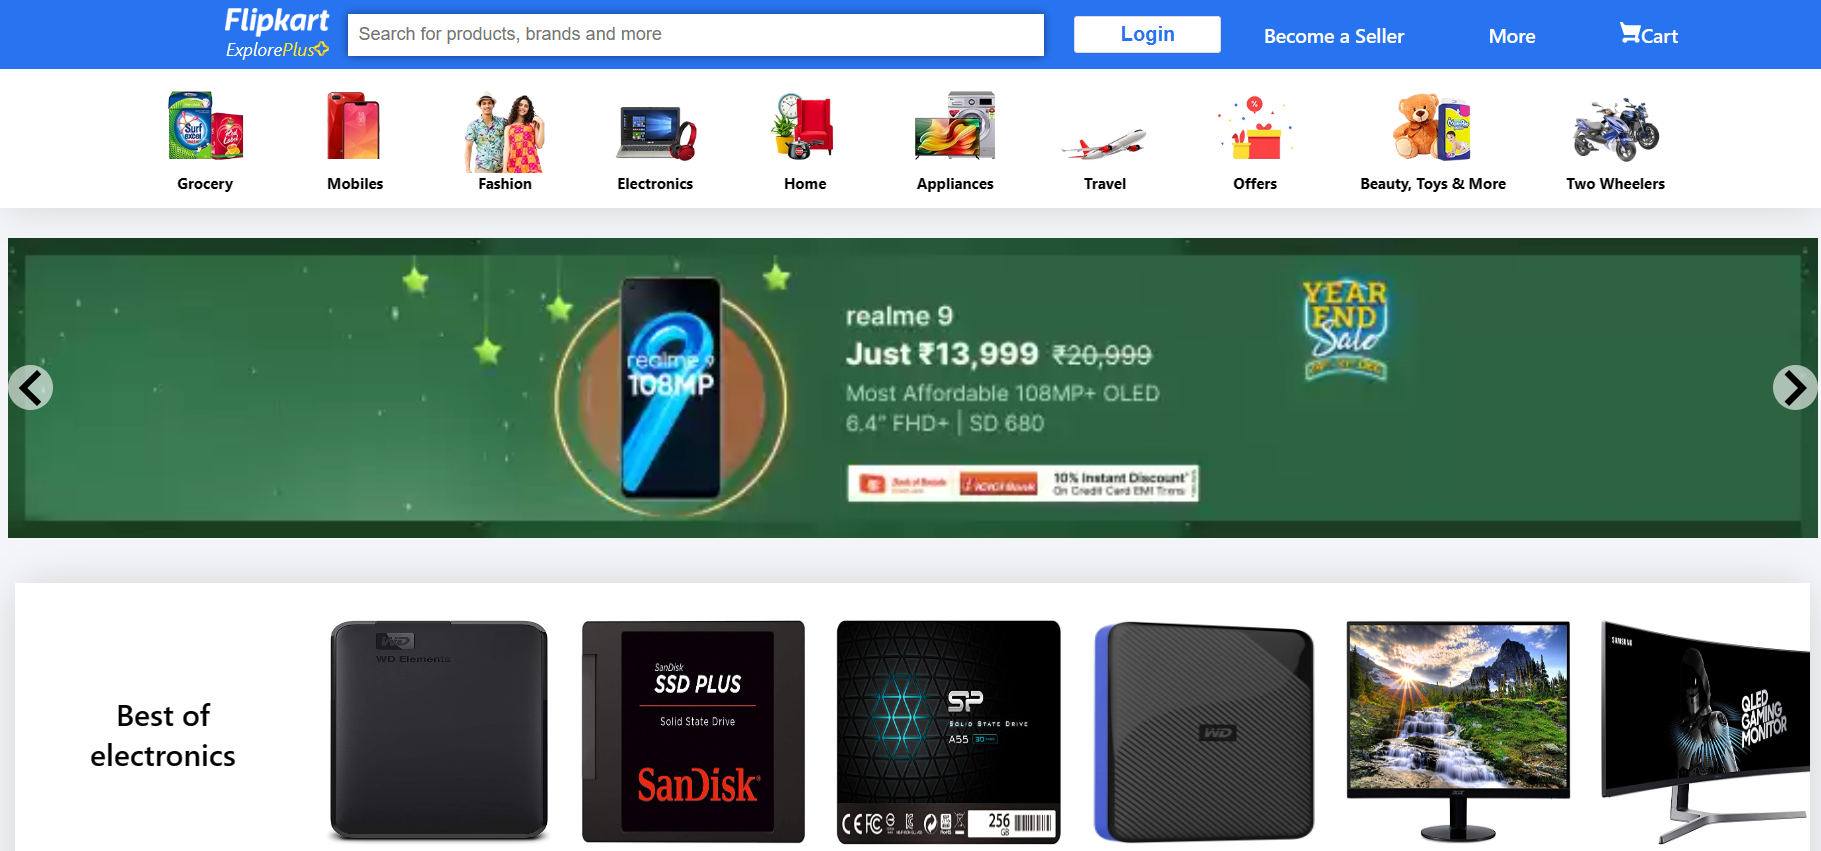This screenshot has width=1821, height=851.
Task: Select the Appliances category icon
Action: (955, 126)
